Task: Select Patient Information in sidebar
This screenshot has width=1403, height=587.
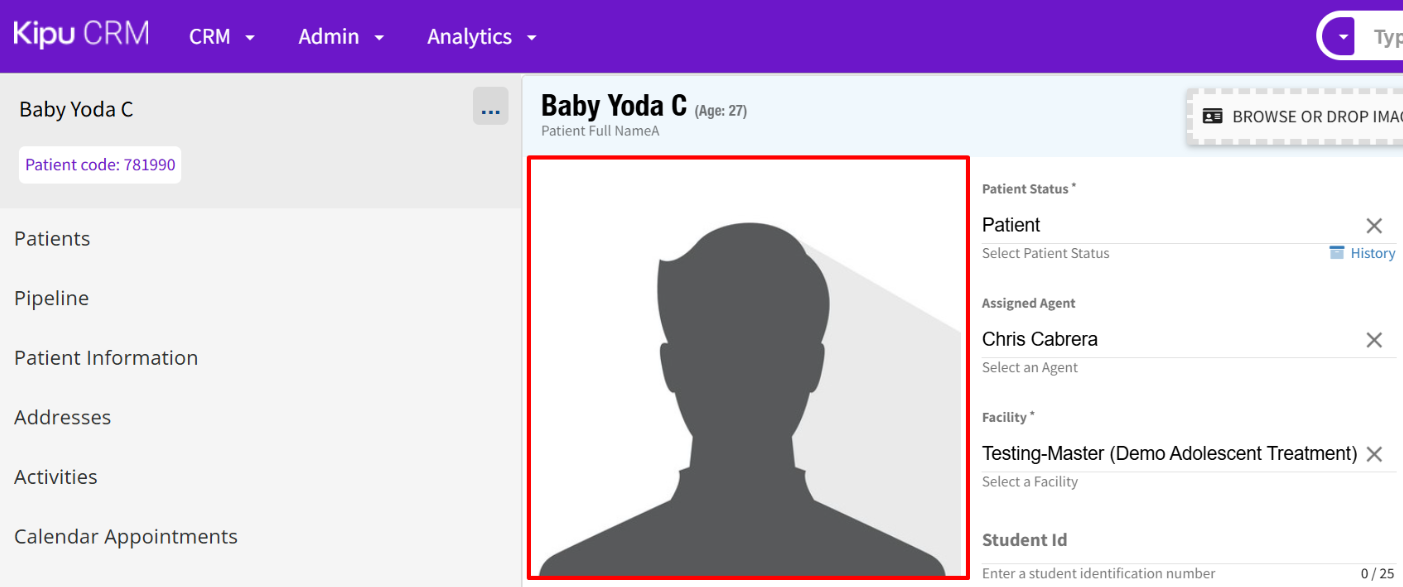Action: pyautogui.click(x=106, y=358)
